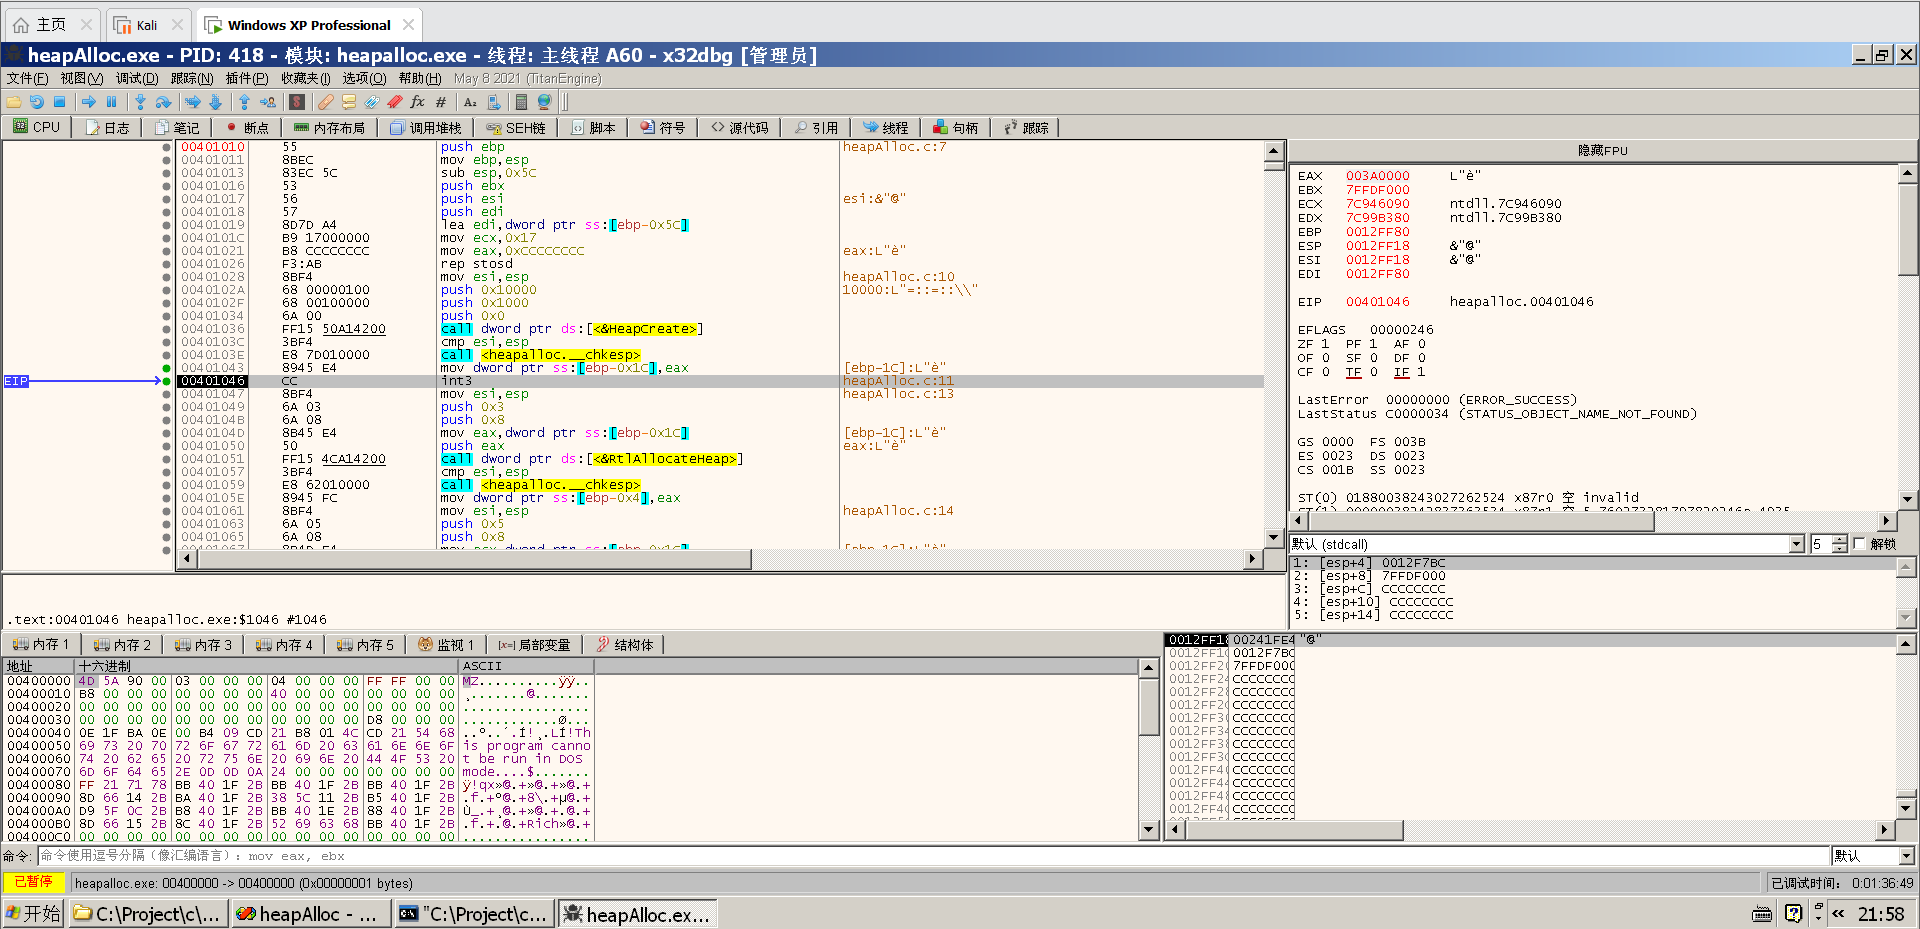Screen dimensions: 1920x929
Task: Open the calculator icon in toolbar
Action: point(521,102)
